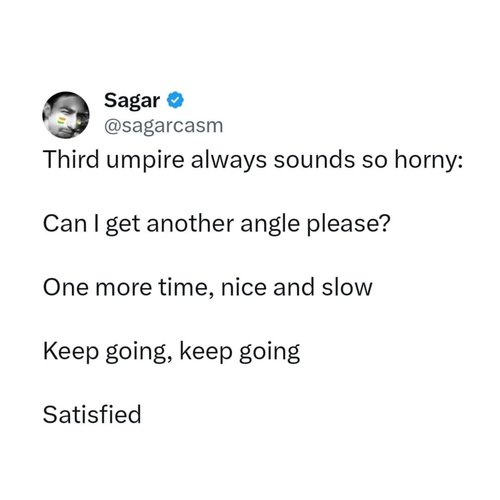Open Sagar's profile picture
500x500 pixels.
click(66, 115)
